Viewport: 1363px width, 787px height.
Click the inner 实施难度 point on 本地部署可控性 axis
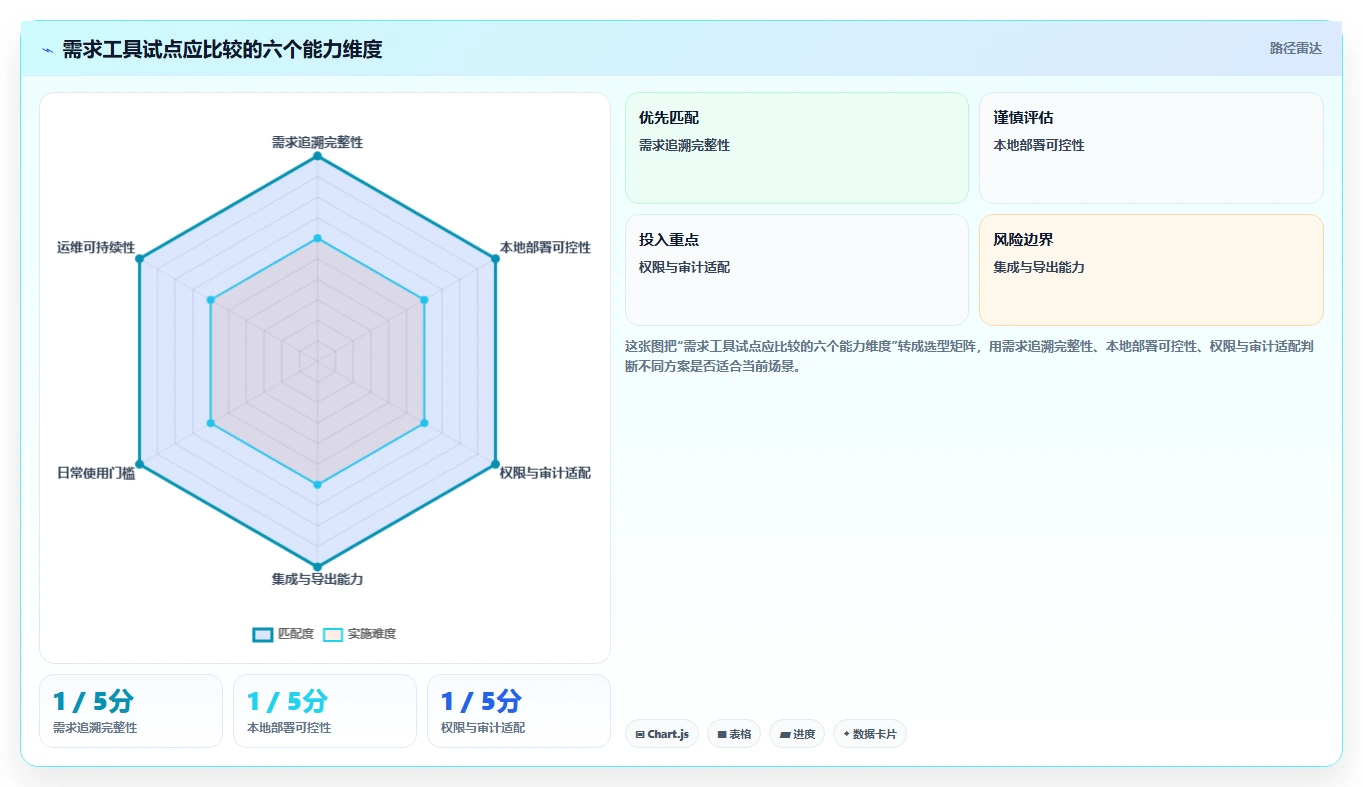pos(424,299)
